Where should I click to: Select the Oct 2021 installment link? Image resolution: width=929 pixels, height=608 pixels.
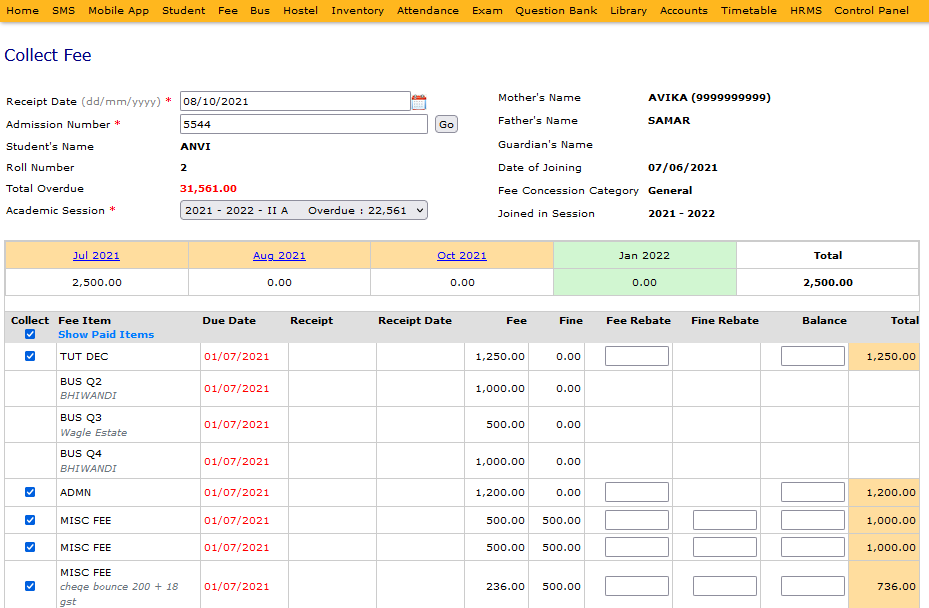tap(462, 256)
